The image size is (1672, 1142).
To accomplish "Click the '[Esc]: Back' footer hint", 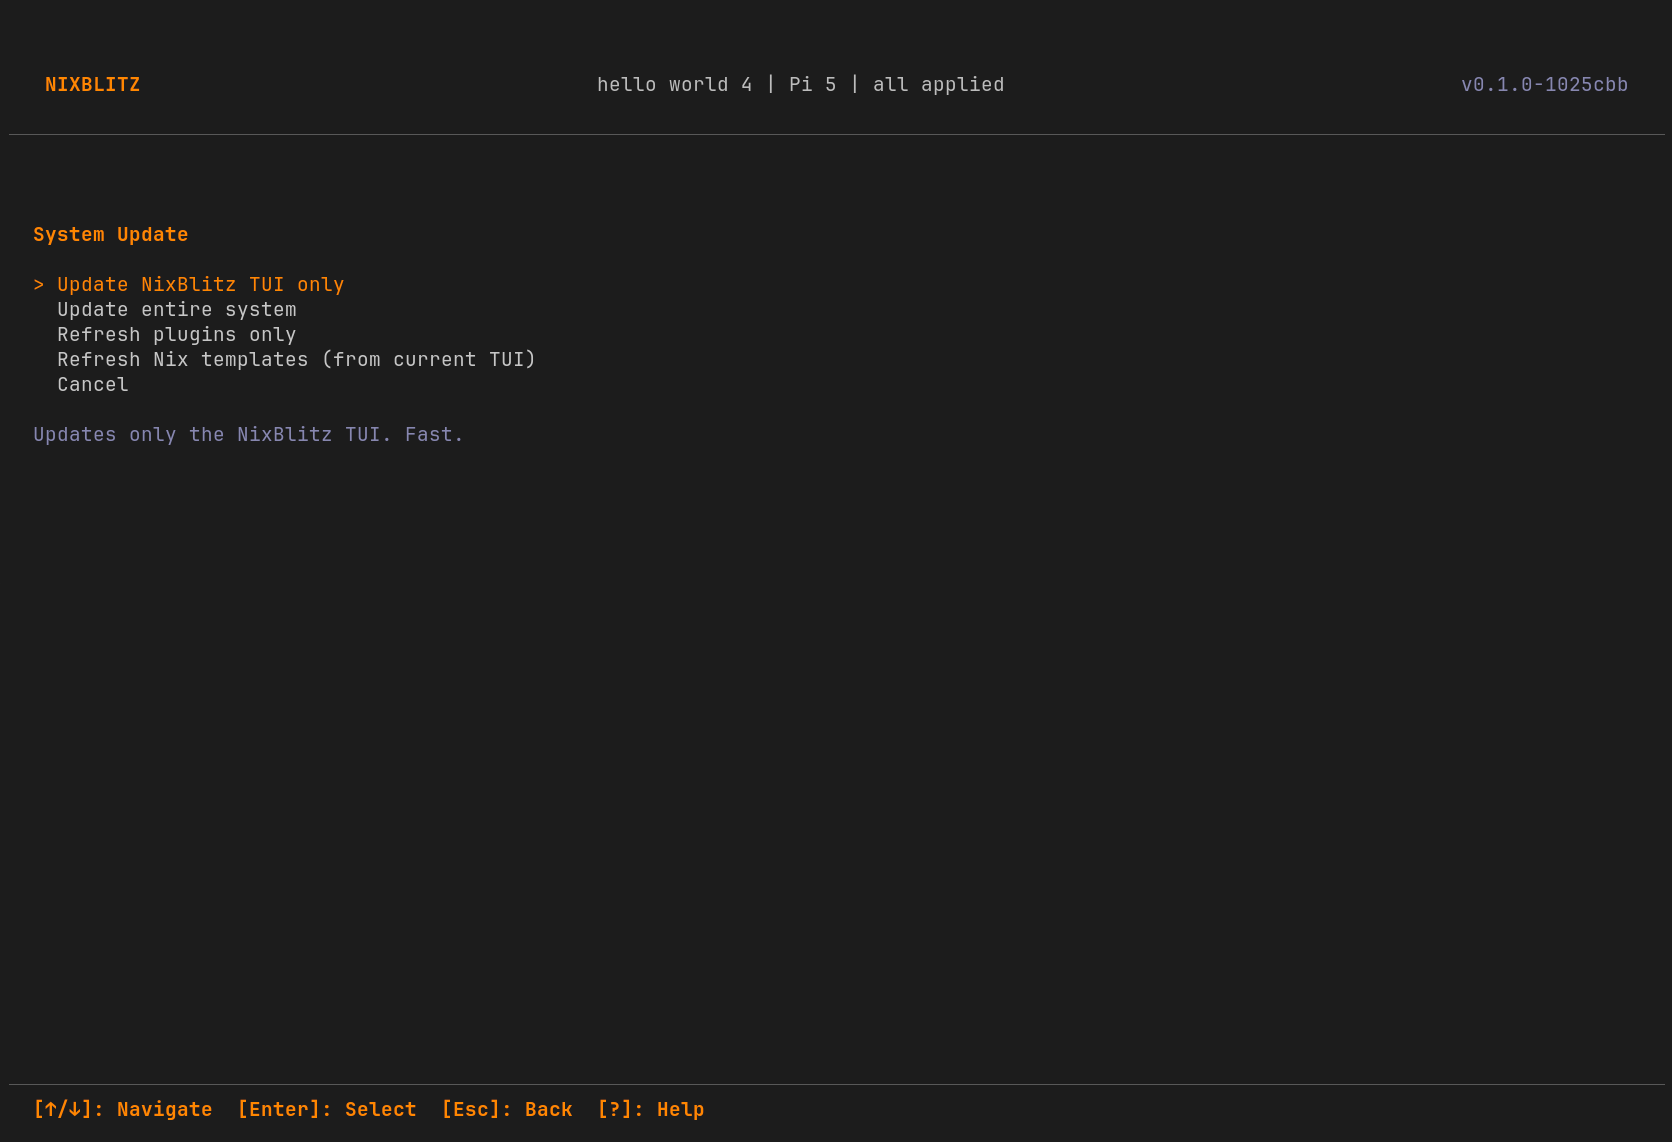I will (x=507, y=1110).
